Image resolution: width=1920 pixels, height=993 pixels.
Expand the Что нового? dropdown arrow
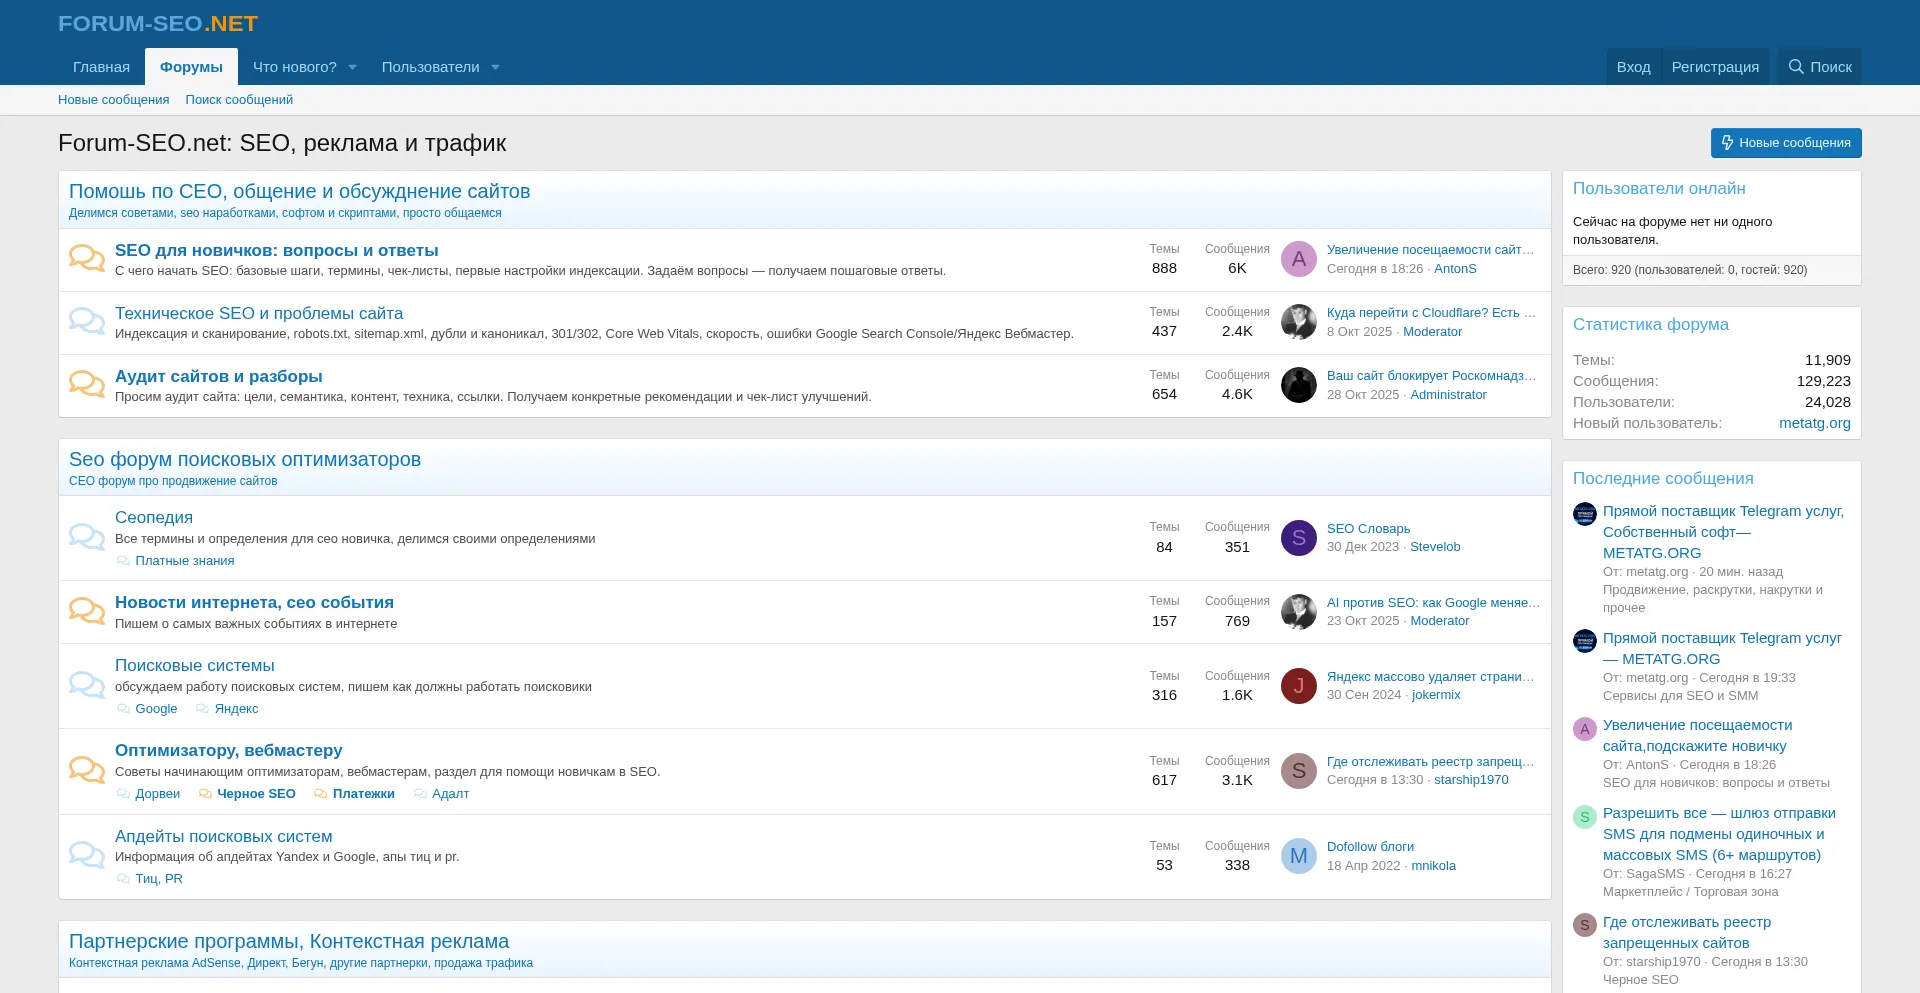pyautogui.click(x=352, y=67)
